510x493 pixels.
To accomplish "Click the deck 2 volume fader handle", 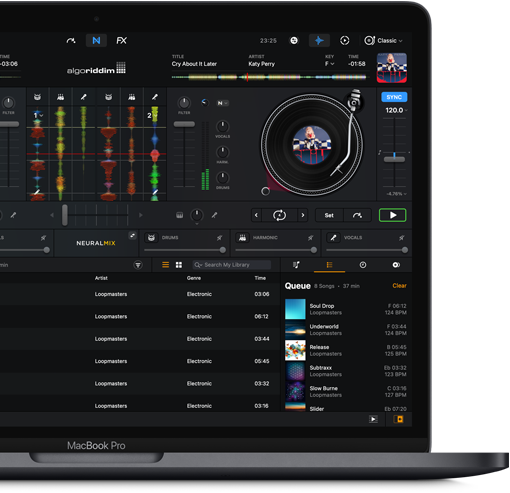I will coord(184,124).
